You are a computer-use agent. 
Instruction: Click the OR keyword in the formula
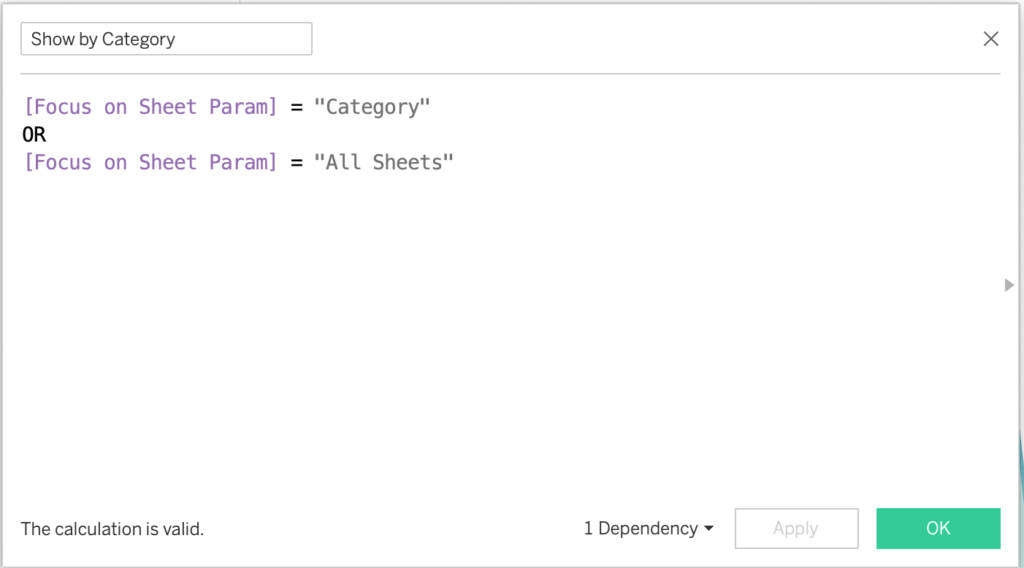[34, 135]
